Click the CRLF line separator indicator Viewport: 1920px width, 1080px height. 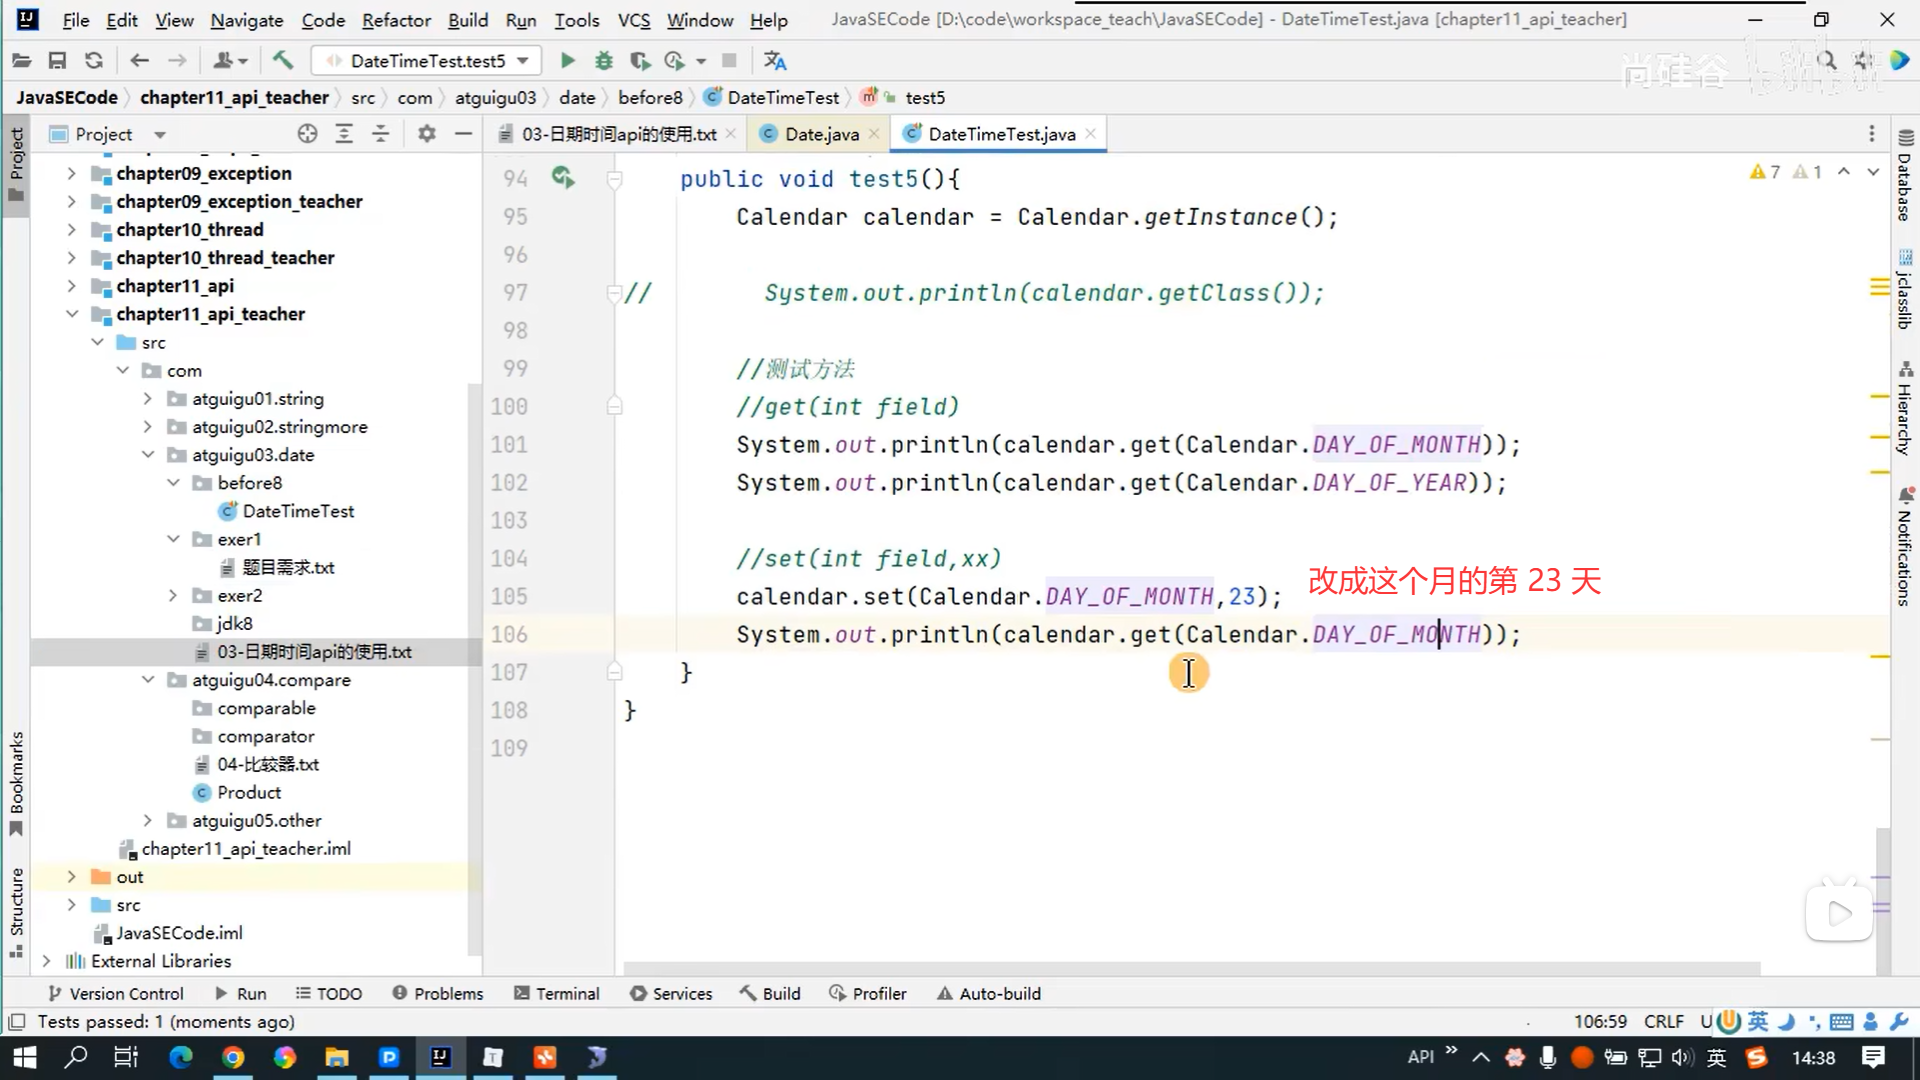coord(1663,1021)
